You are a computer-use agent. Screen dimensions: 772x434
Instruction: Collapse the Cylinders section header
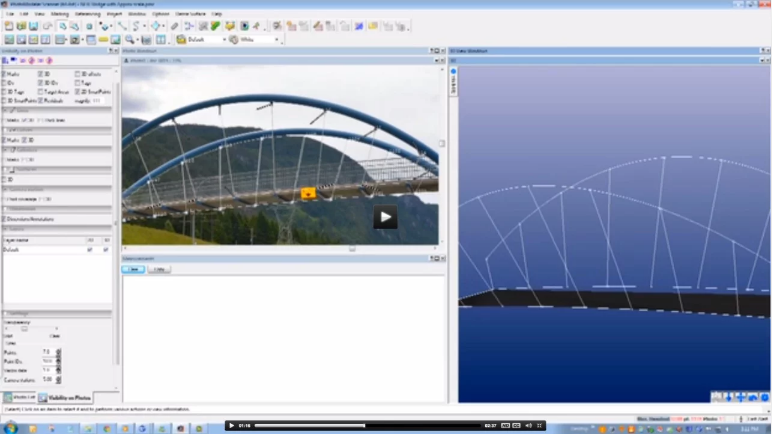57,150
